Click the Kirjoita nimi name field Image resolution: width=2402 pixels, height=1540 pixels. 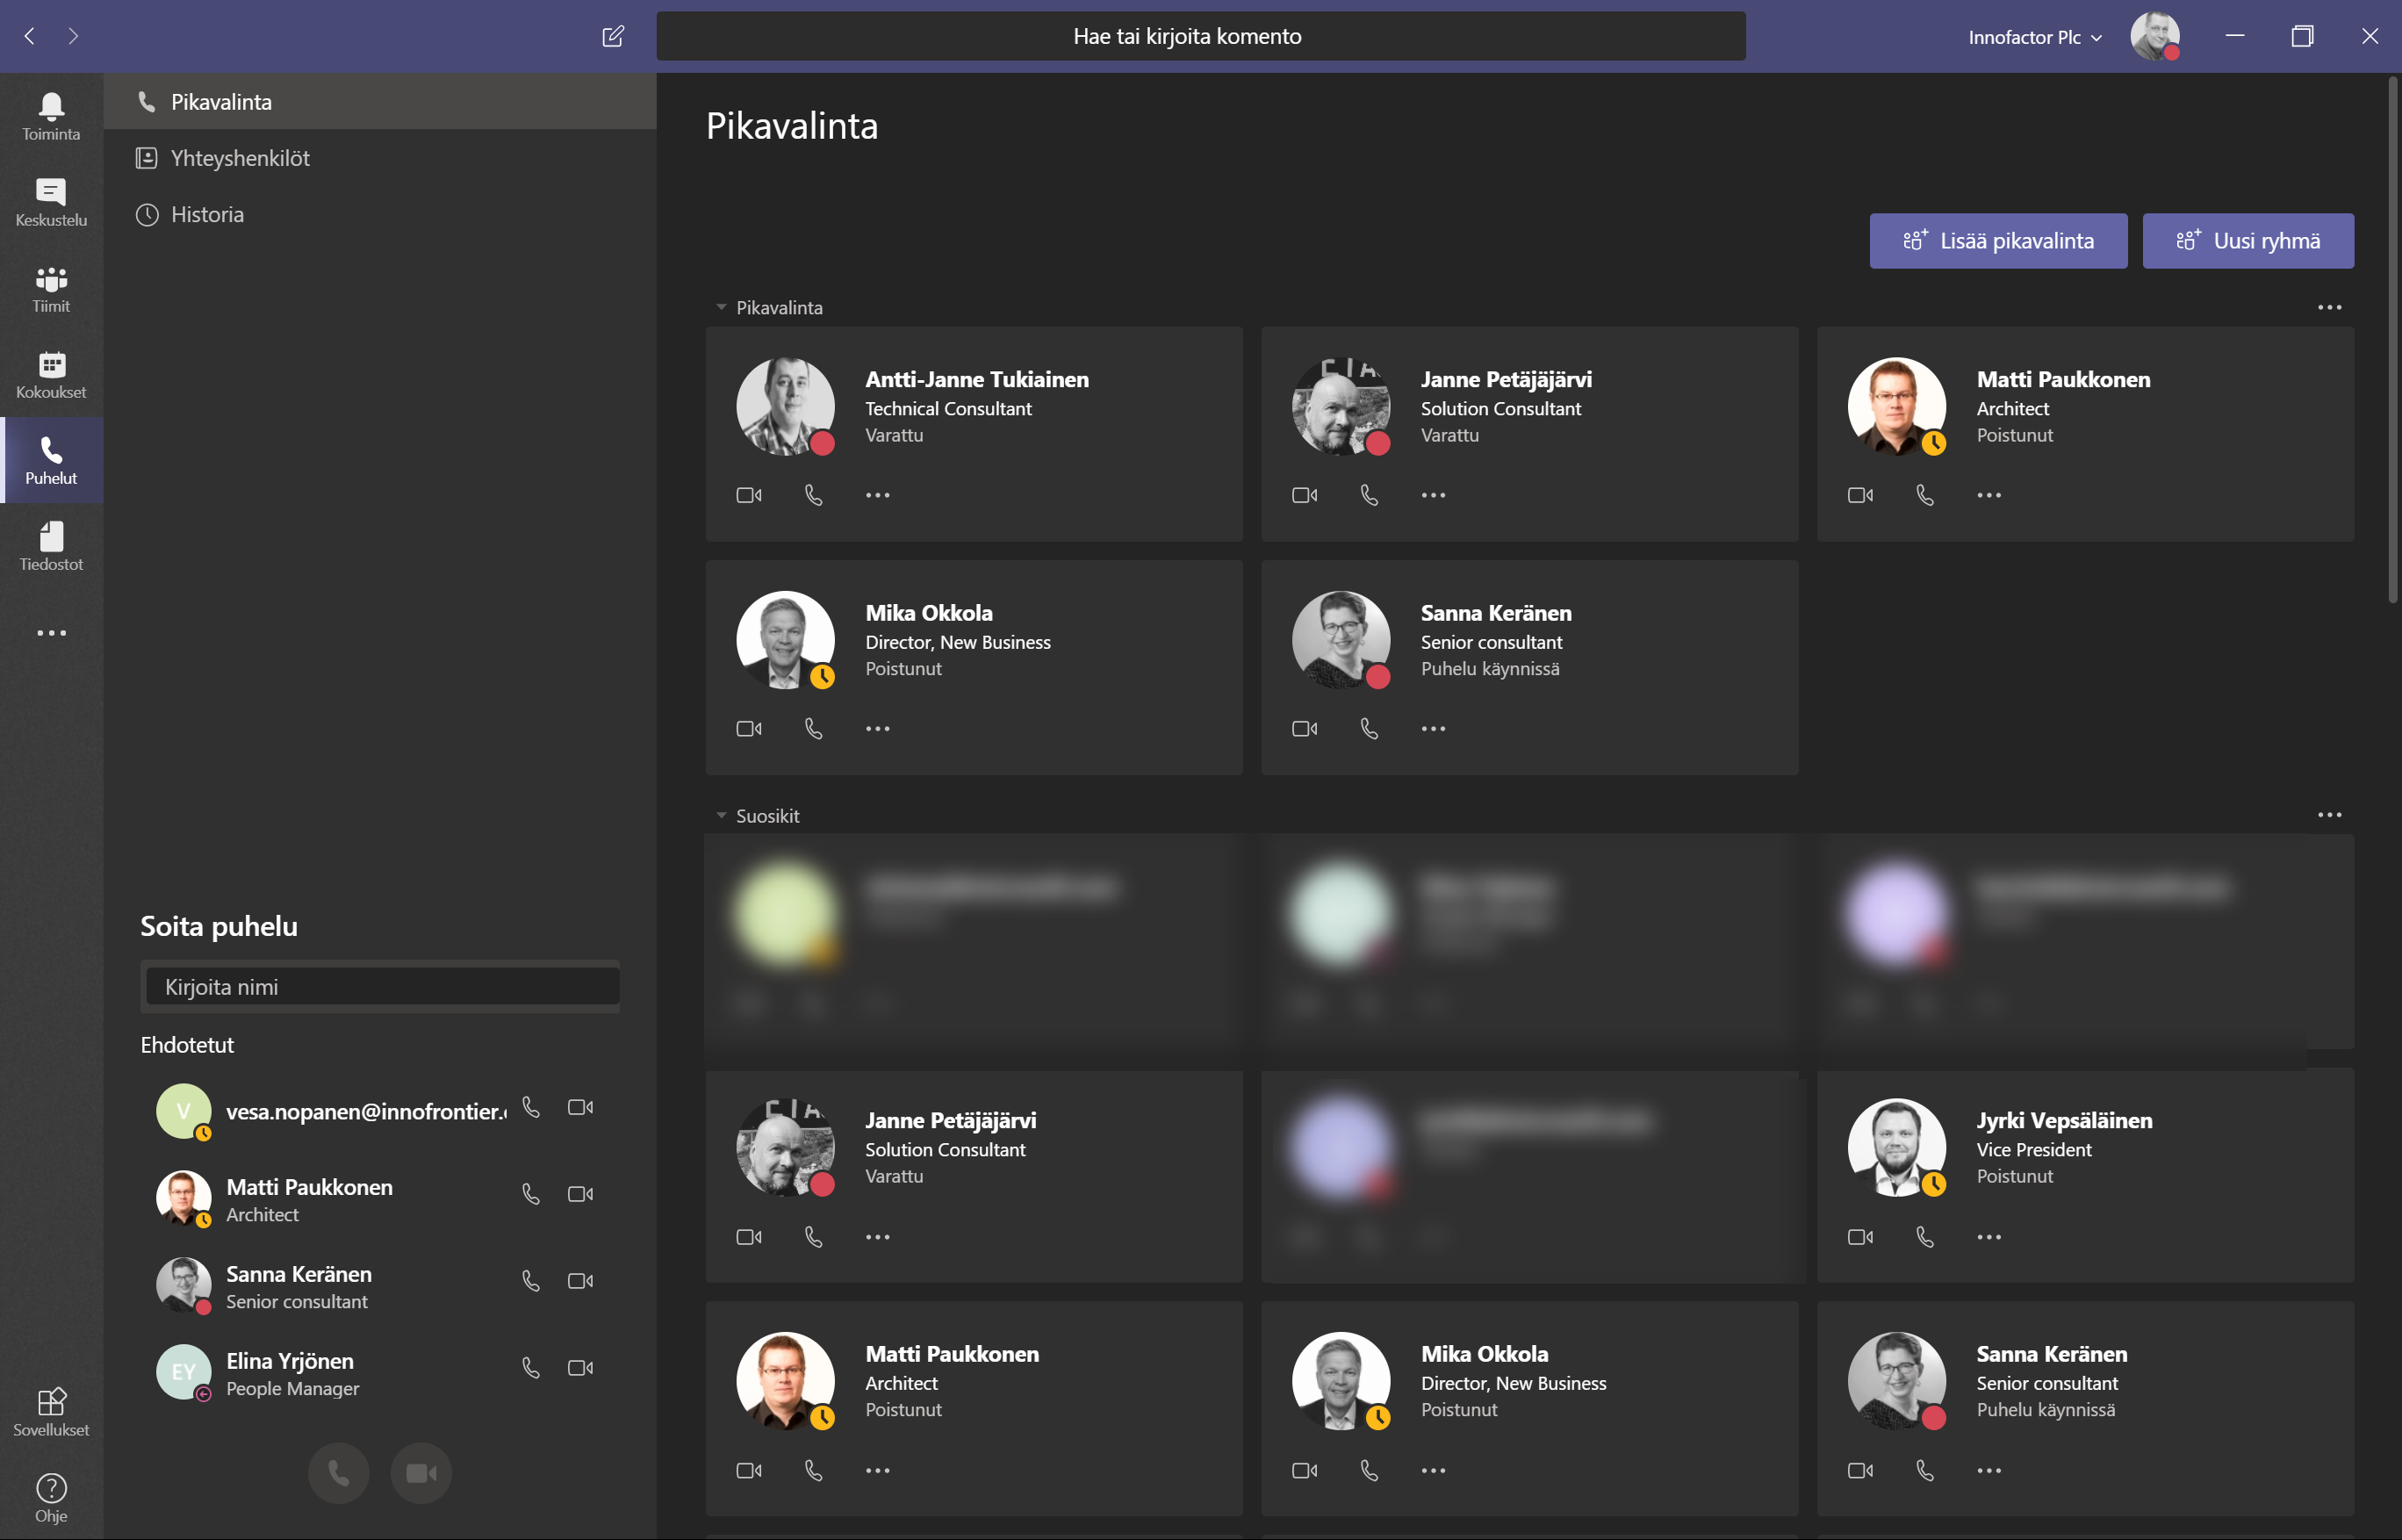click(x=380, y=987)
